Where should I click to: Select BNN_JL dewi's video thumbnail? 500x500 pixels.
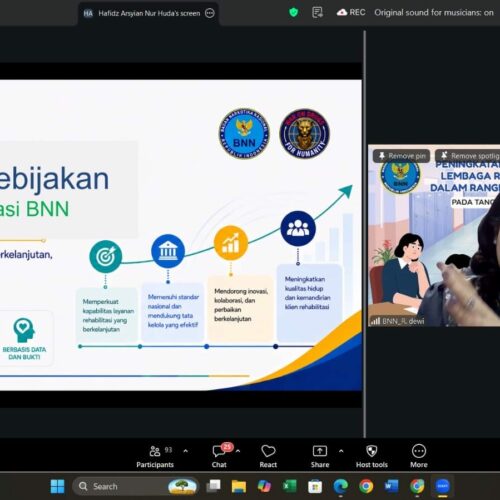pyautogui.click(x=434, y=235)
